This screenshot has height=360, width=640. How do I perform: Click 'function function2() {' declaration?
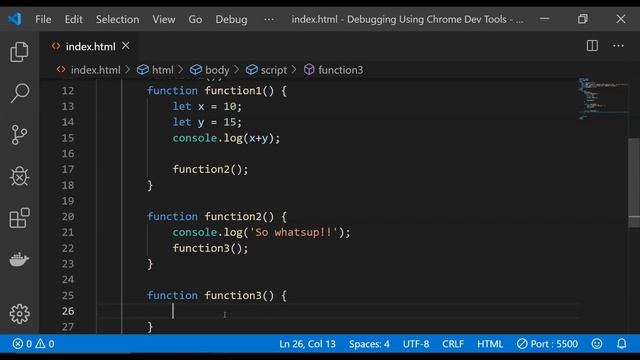217,216
